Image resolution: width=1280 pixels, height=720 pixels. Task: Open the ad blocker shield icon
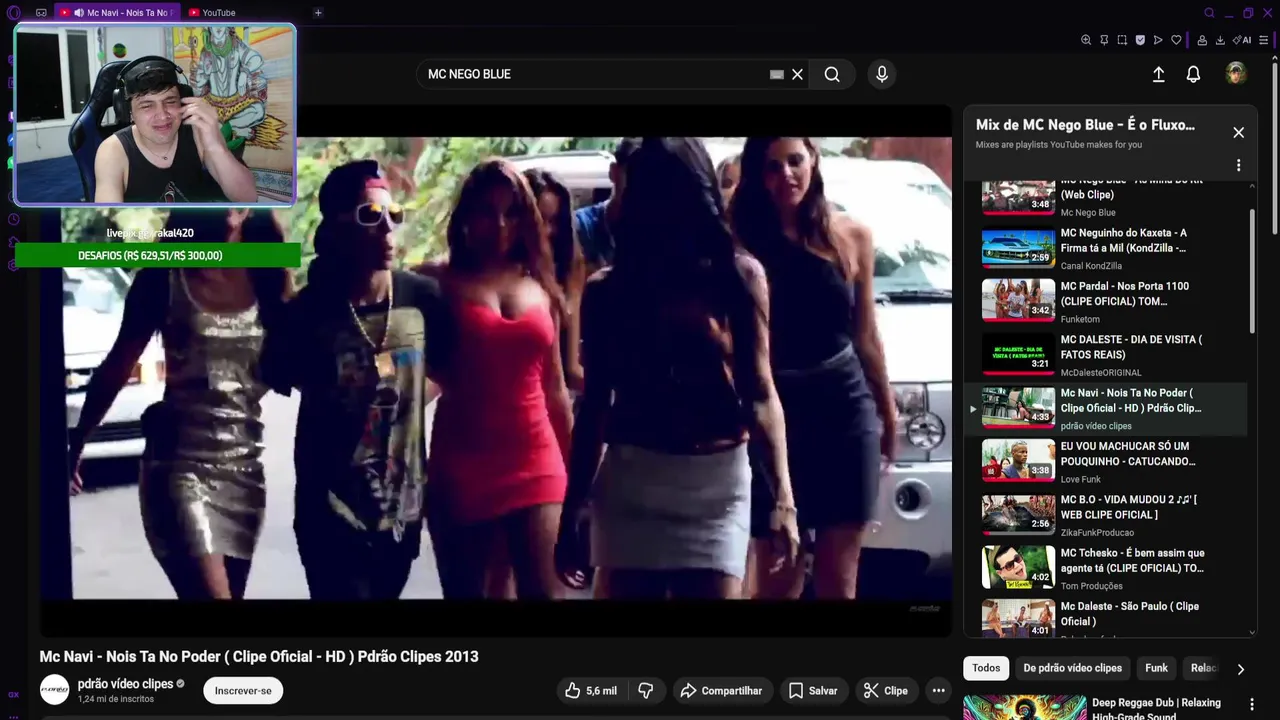pyautogui.click(x=1140, y=40)
